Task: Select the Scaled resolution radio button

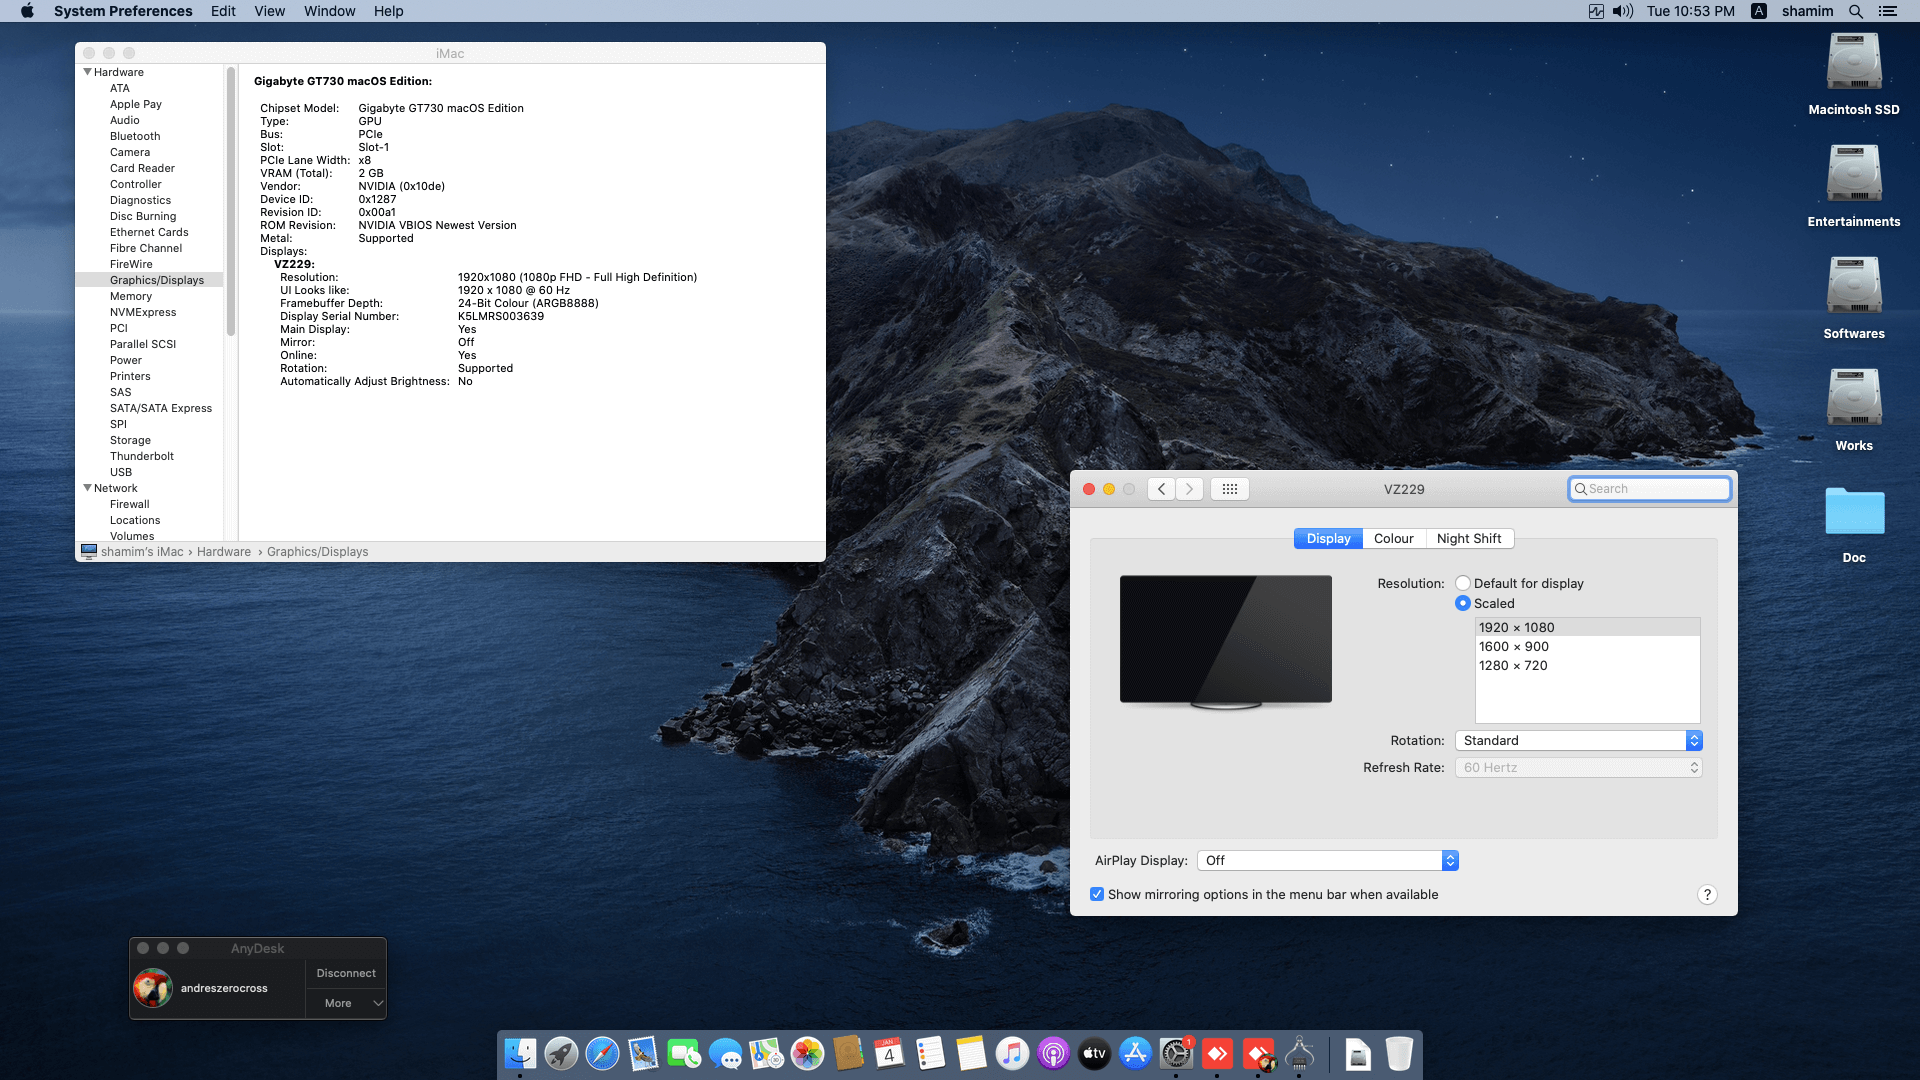Action: coord(1463,603)
